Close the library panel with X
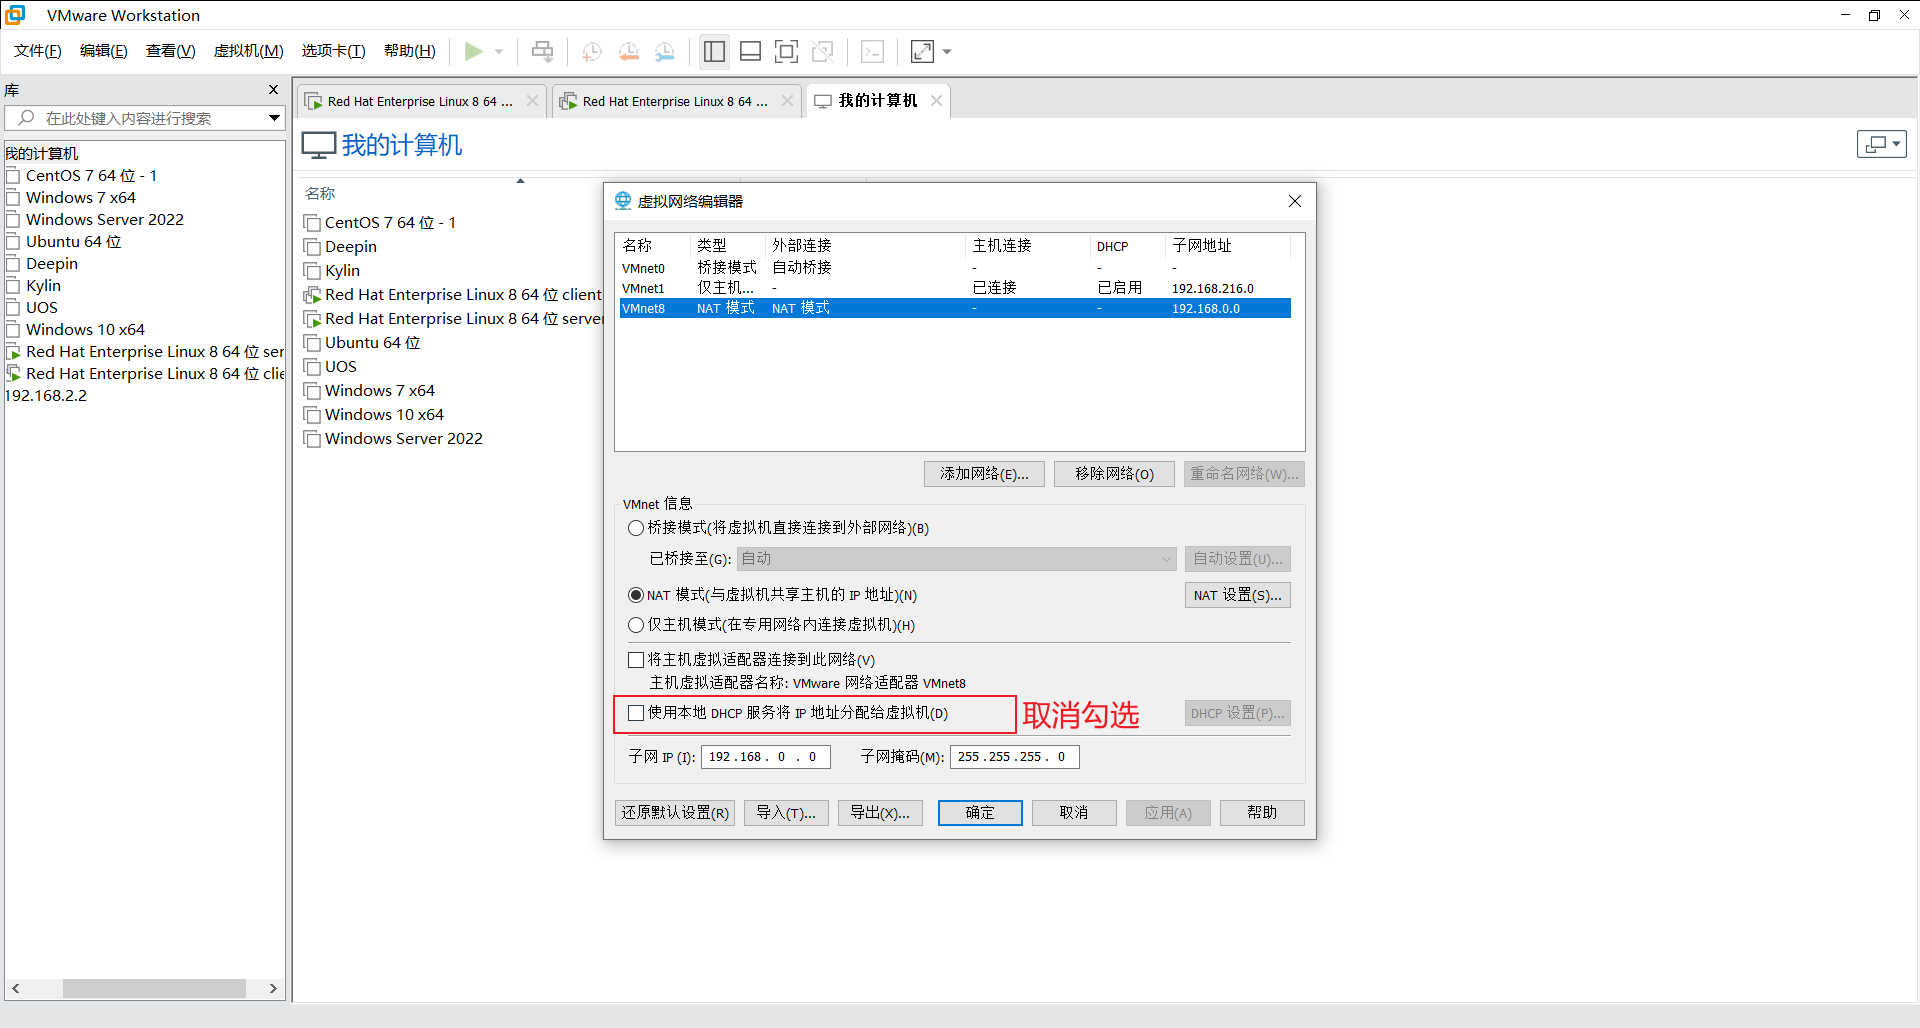The height and width of the screenshot is (1028, 1920). point(273,90)
